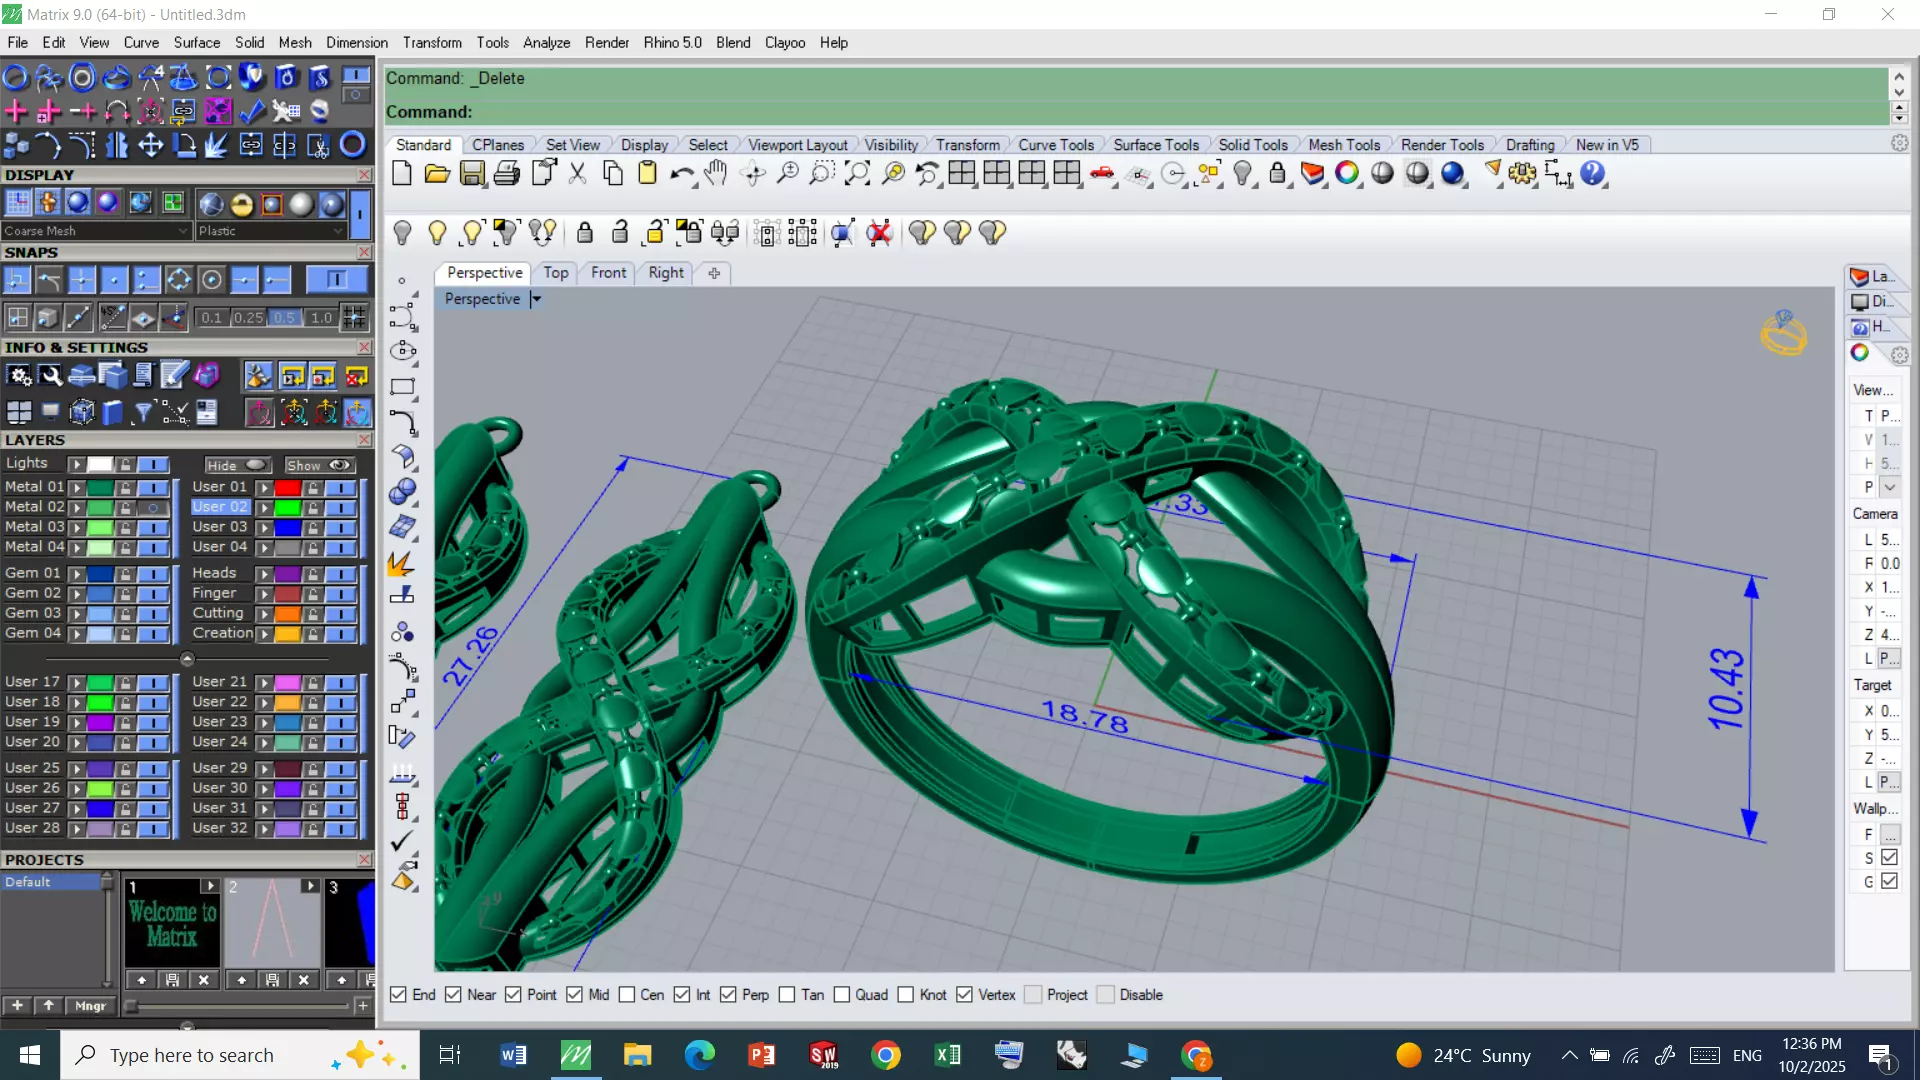Viewport: 1920px width, 1080px height.
Task: Expand the Lights layer arrow
Action: point(76,465)
